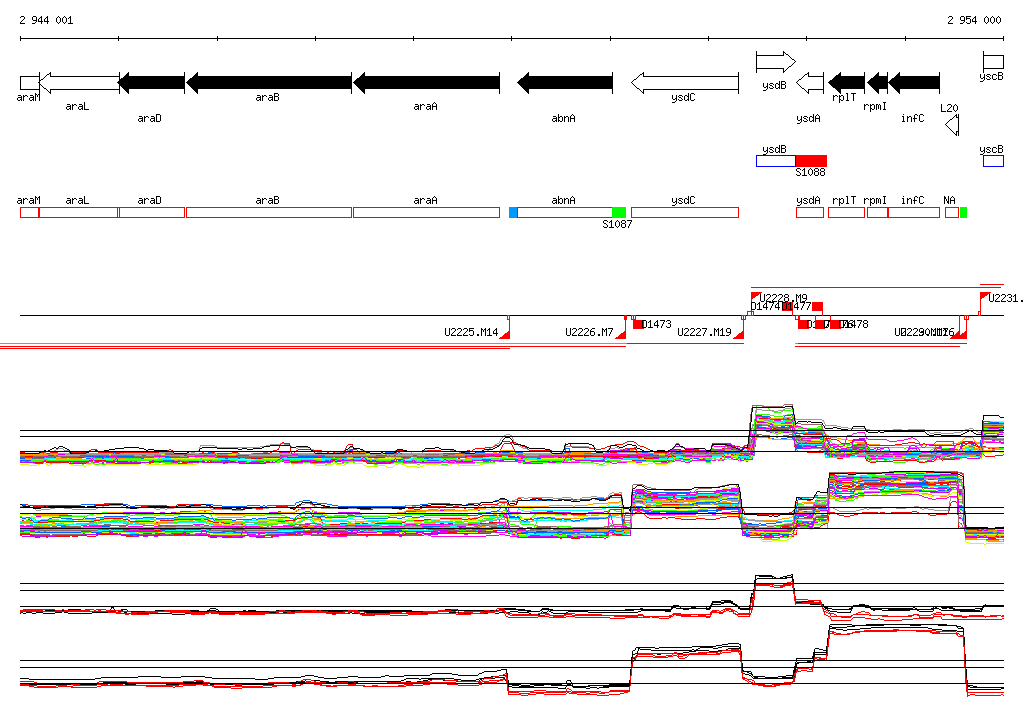Click the end coordinate 2 954 000

[x=974, y=20]
